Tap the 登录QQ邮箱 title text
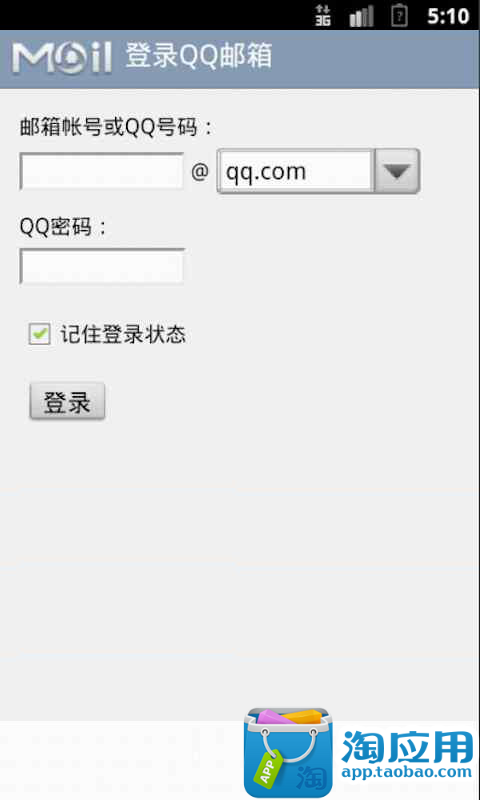The width and height of the screenshot is (480, 800). point(198,56)
